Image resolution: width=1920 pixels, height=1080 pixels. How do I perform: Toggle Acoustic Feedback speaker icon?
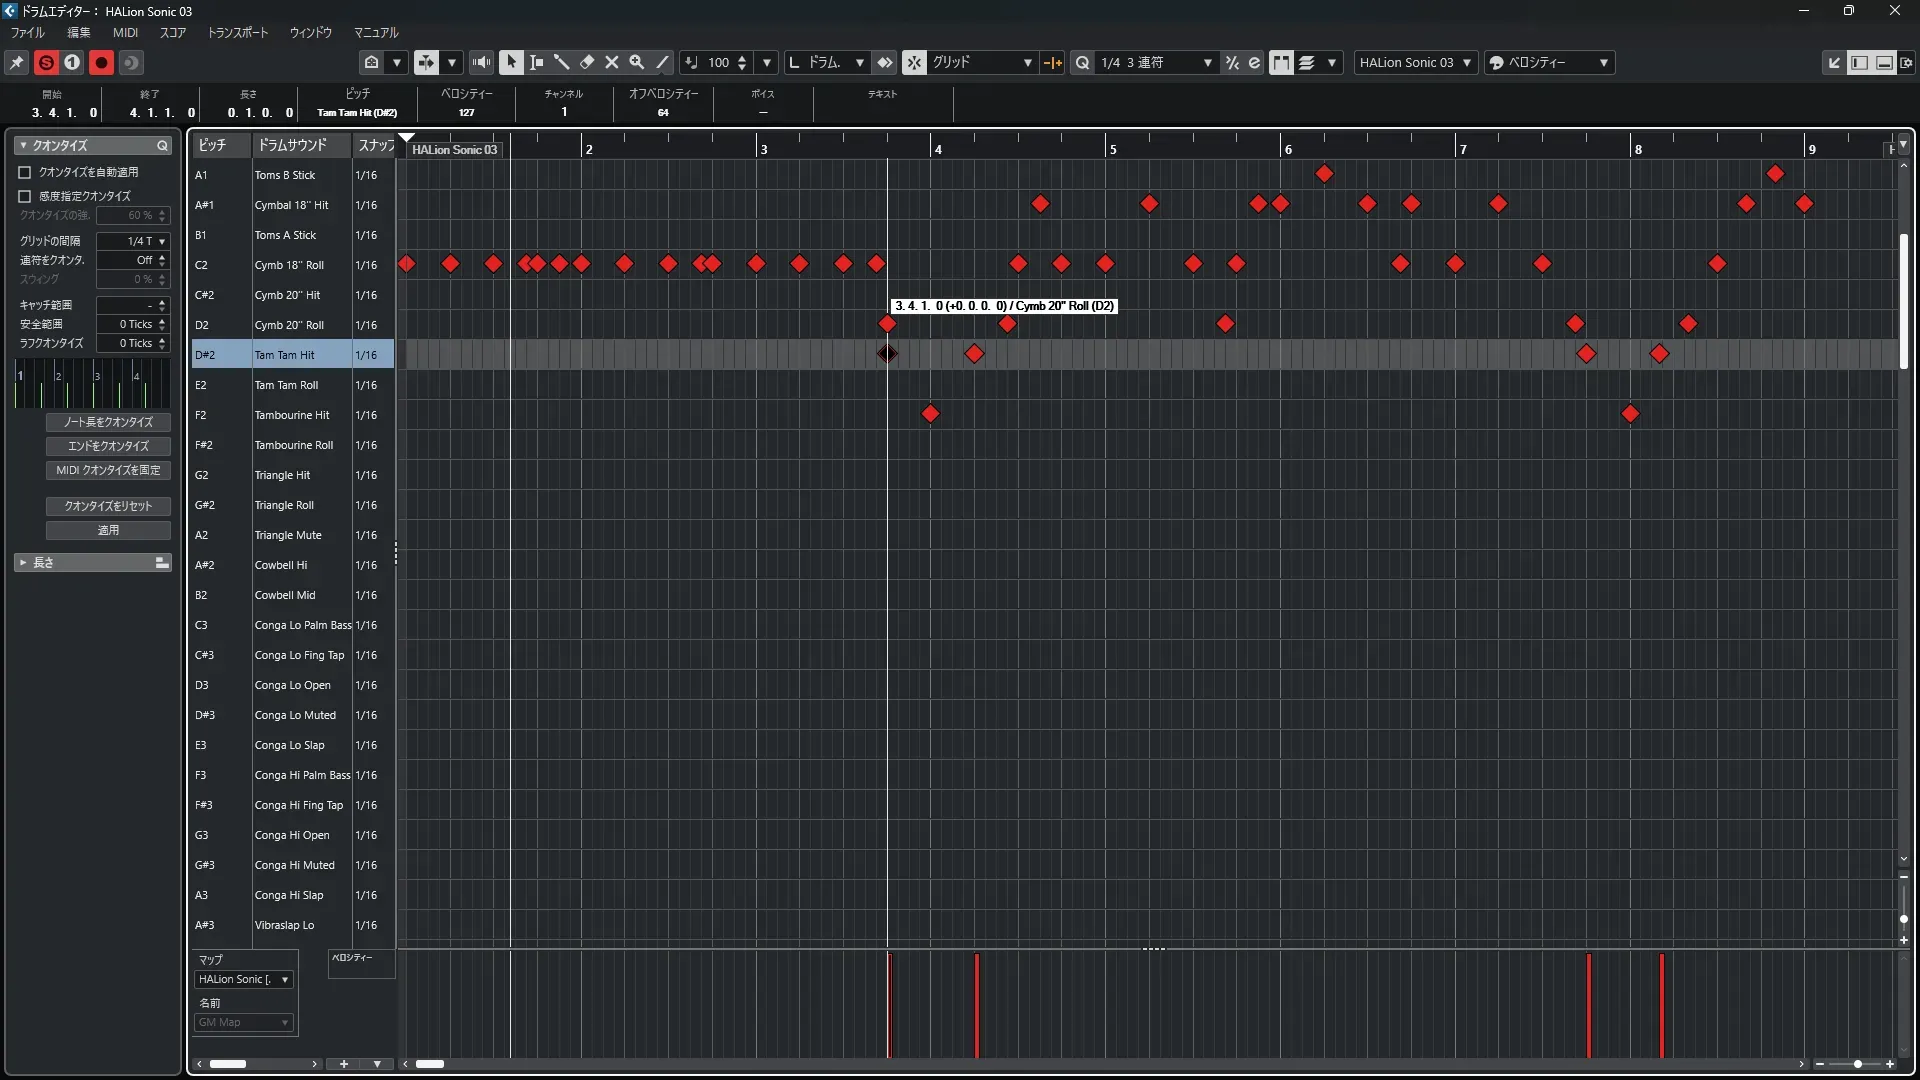[x=481, y=62]
